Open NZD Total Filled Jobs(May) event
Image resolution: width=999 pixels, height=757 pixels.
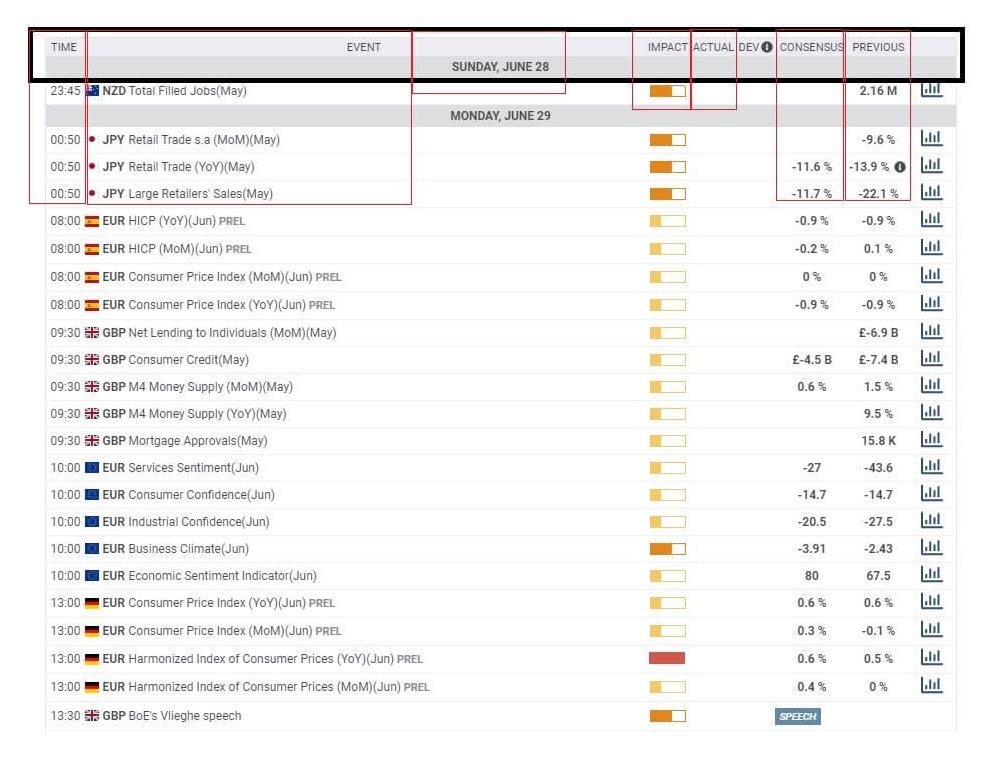pyautogui.click(x=174, y=91)
